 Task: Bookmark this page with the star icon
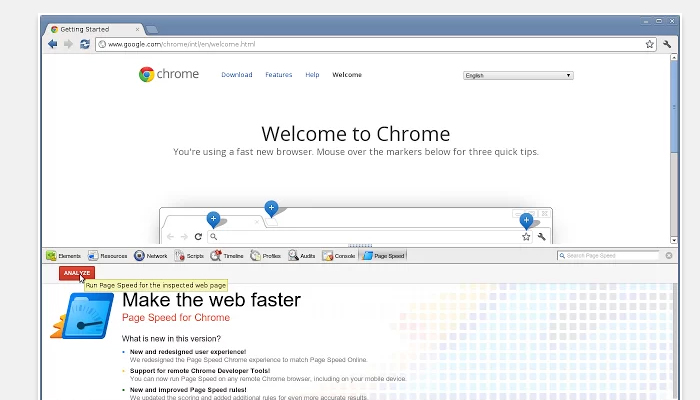tap(651, 44)
